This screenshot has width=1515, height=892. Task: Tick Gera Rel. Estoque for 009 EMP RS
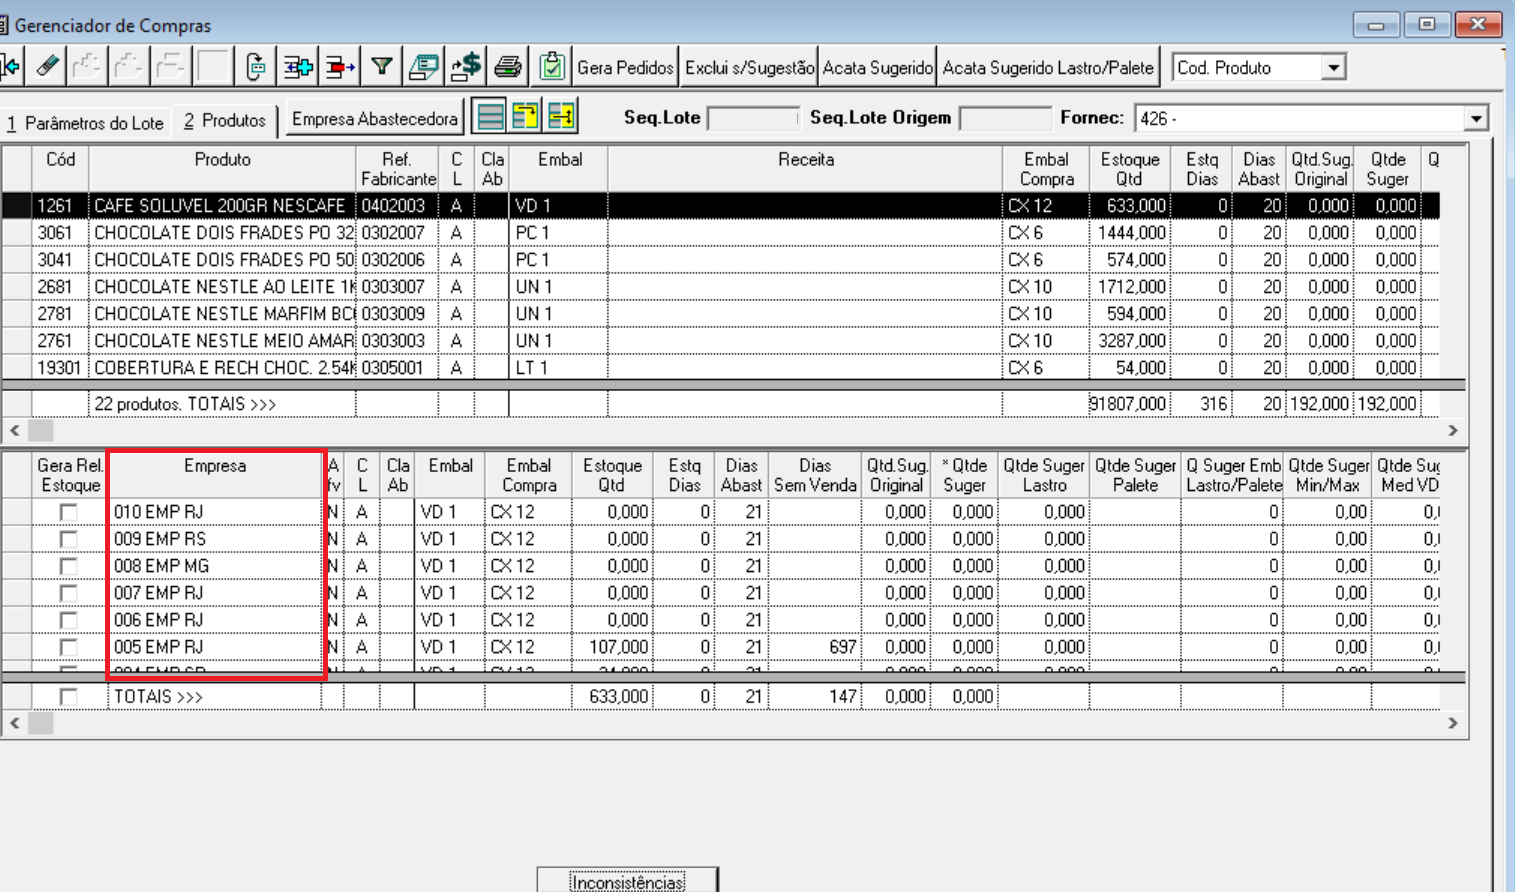68,539
